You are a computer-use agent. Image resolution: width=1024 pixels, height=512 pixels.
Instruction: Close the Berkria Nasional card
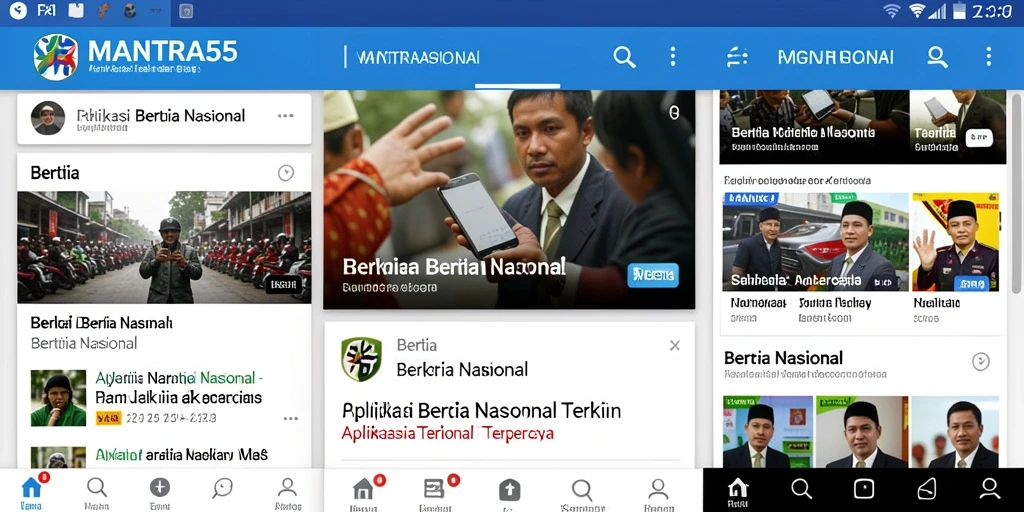tap(675, 345)
